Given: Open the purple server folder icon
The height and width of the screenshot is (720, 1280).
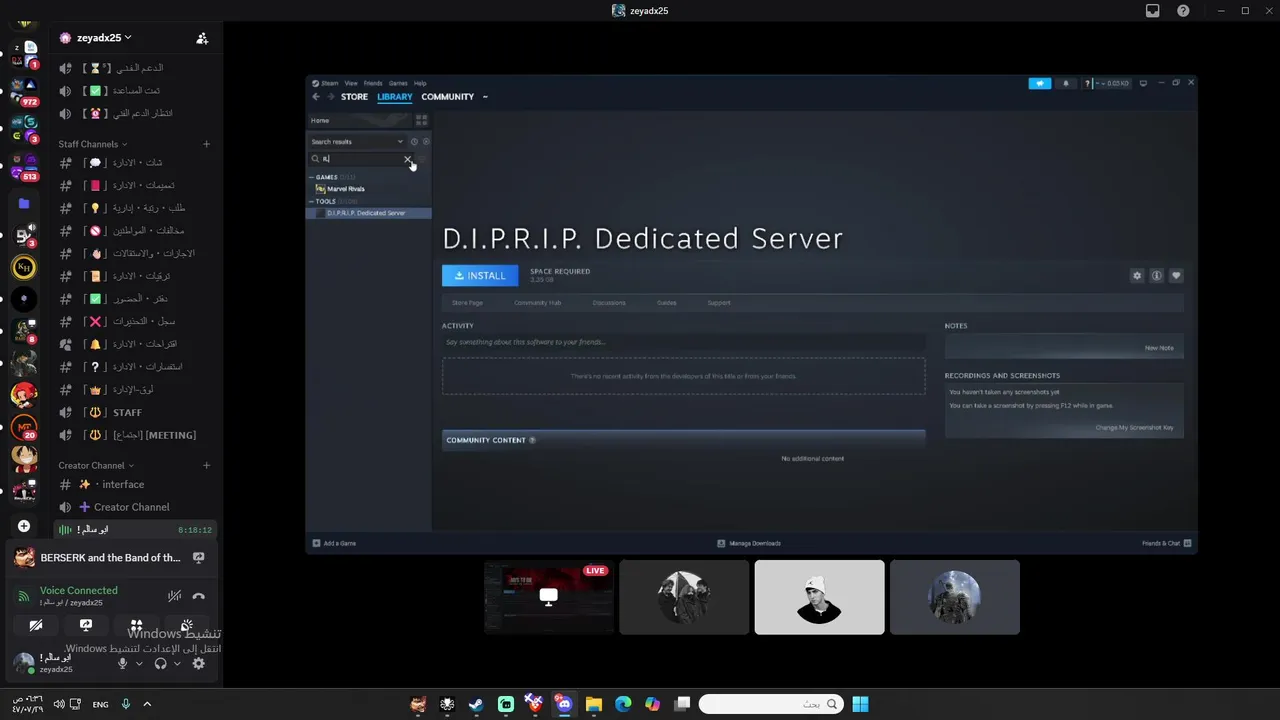Looking at the screenshot, I should (x=24, y=203).
